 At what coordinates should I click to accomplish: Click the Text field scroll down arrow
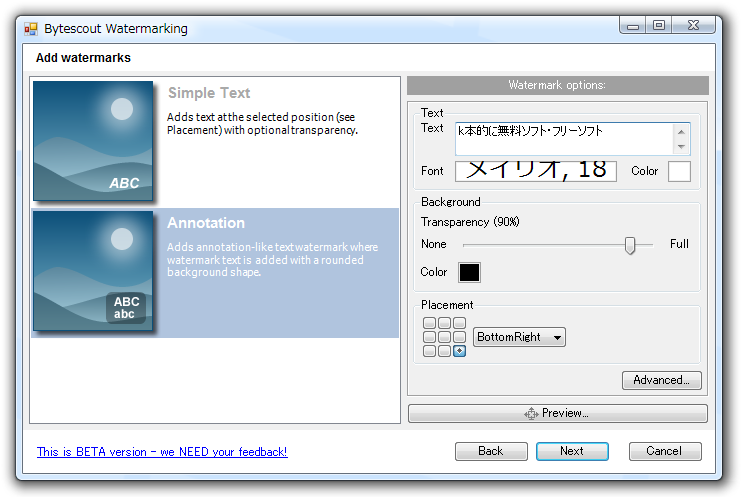[x=681, y=147]
